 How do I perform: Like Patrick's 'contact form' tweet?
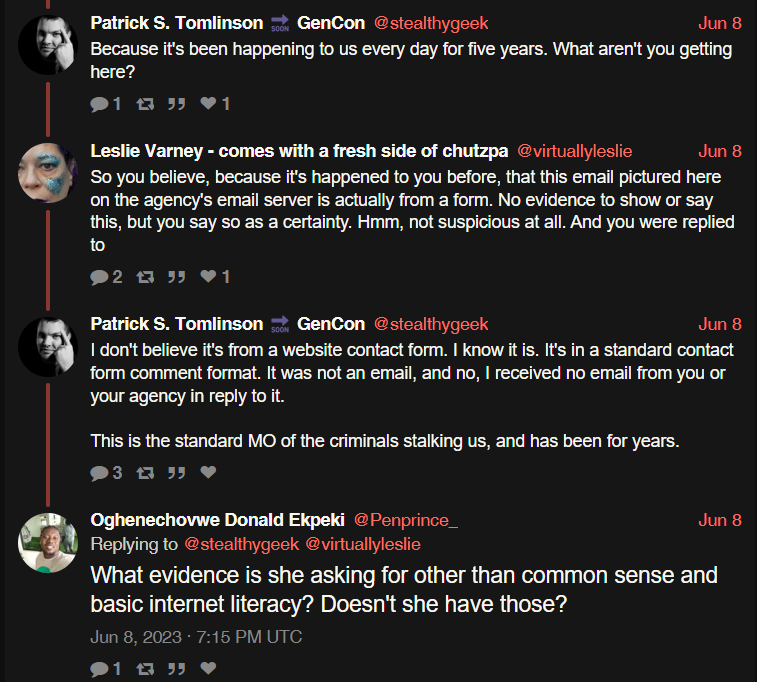[x=208, y=472]
